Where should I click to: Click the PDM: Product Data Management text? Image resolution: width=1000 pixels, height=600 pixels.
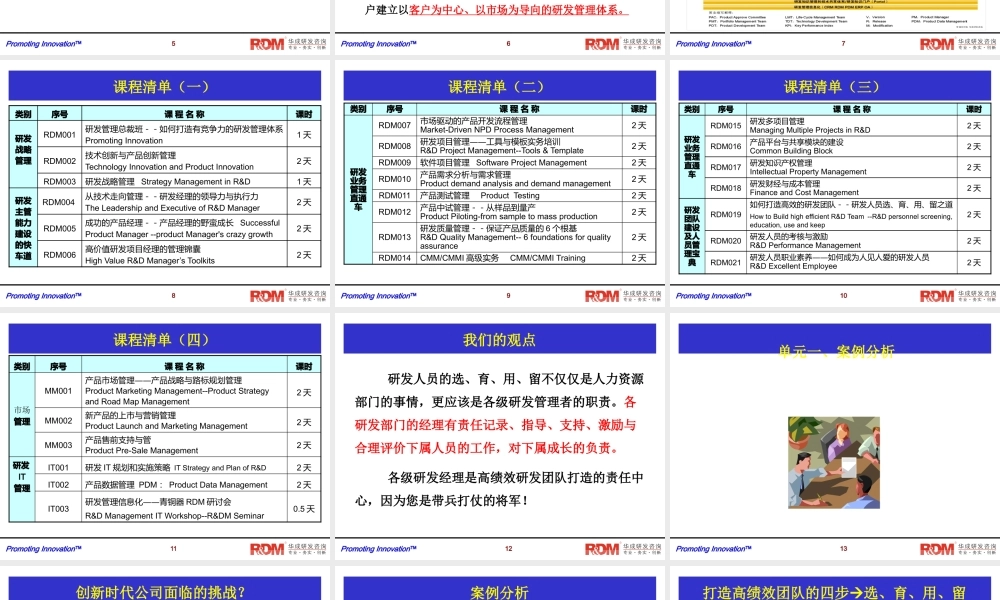(203, 485)
